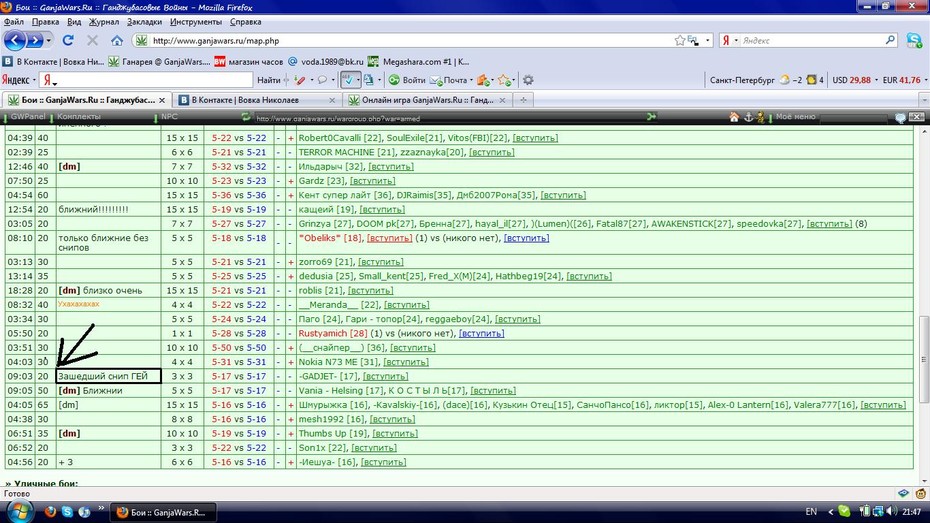Go to the browser home page icon
This screenshot has width=930, height=523.
117,40
